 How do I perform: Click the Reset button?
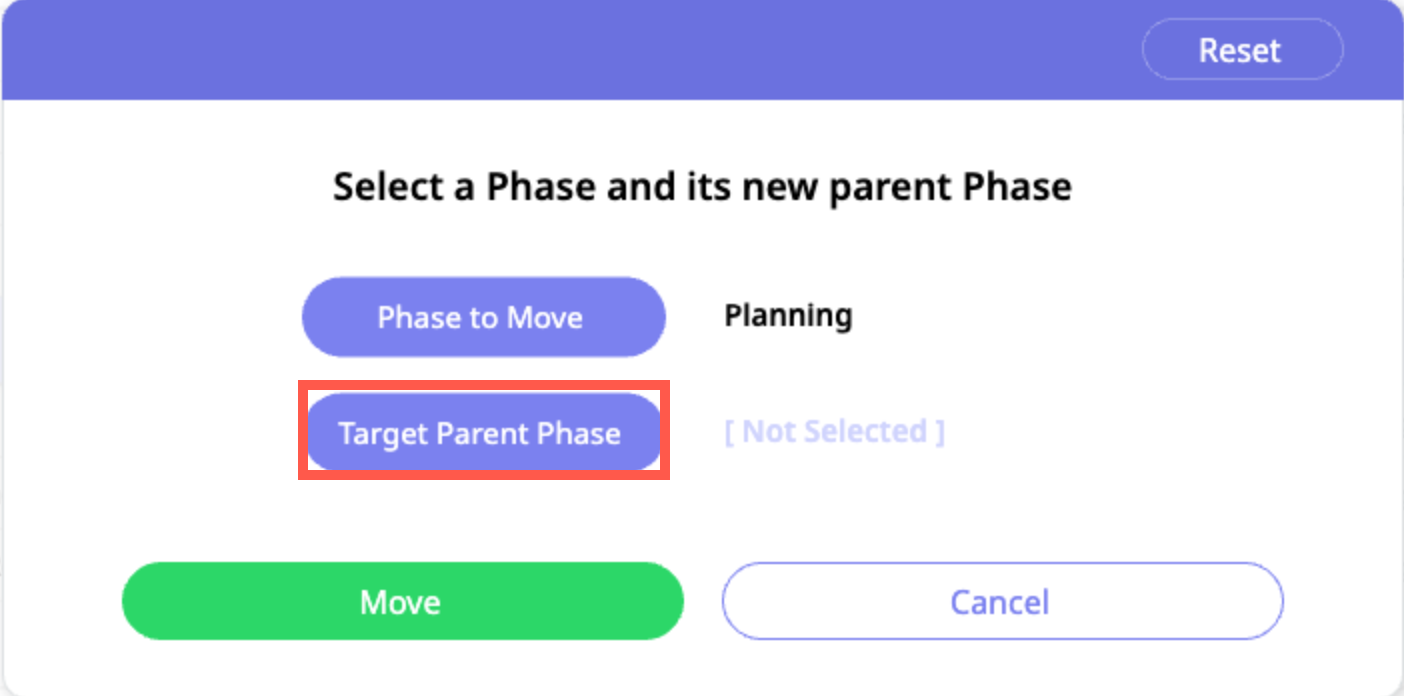(x=1241, y=50)
